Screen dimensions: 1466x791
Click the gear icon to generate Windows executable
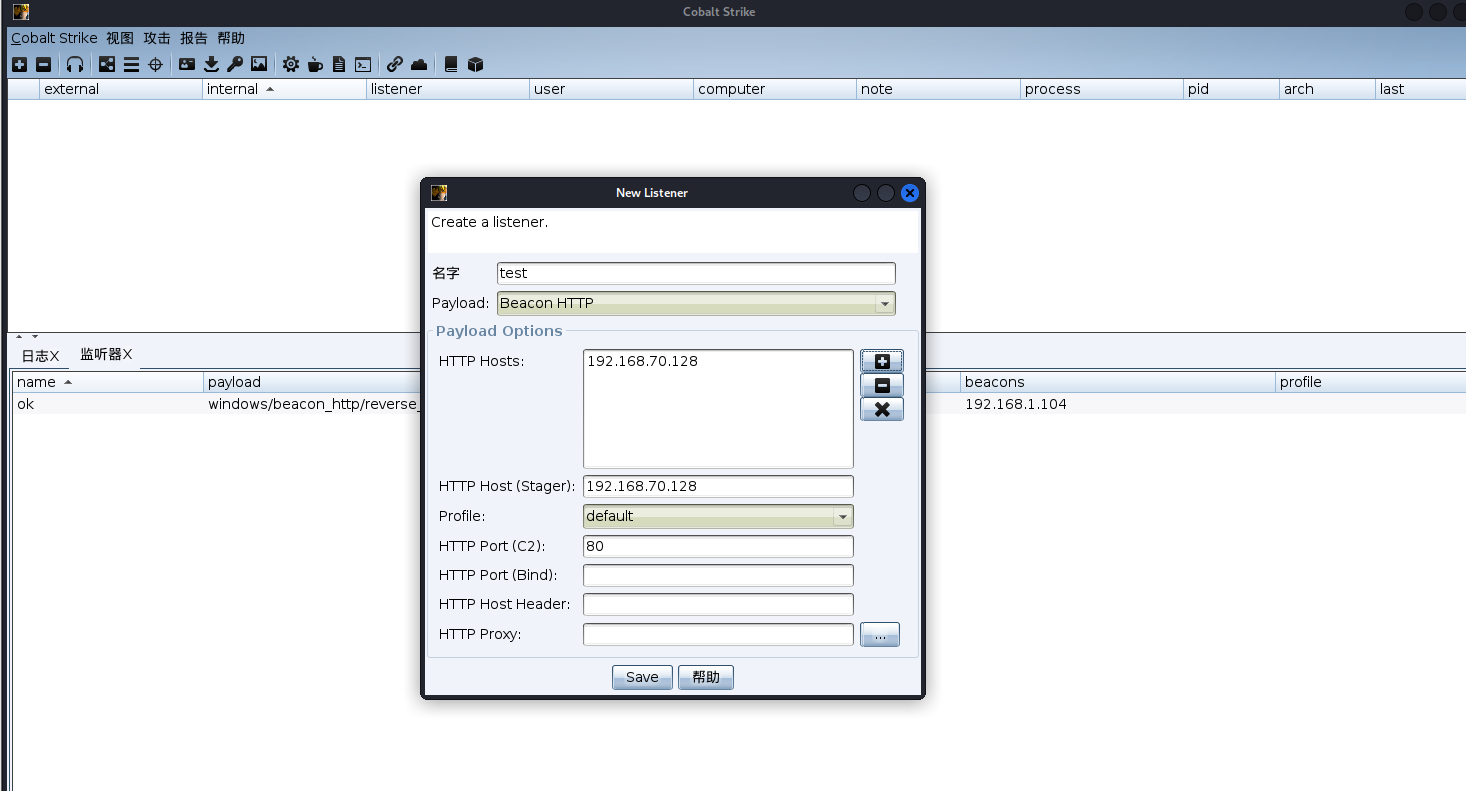(290, 64)
